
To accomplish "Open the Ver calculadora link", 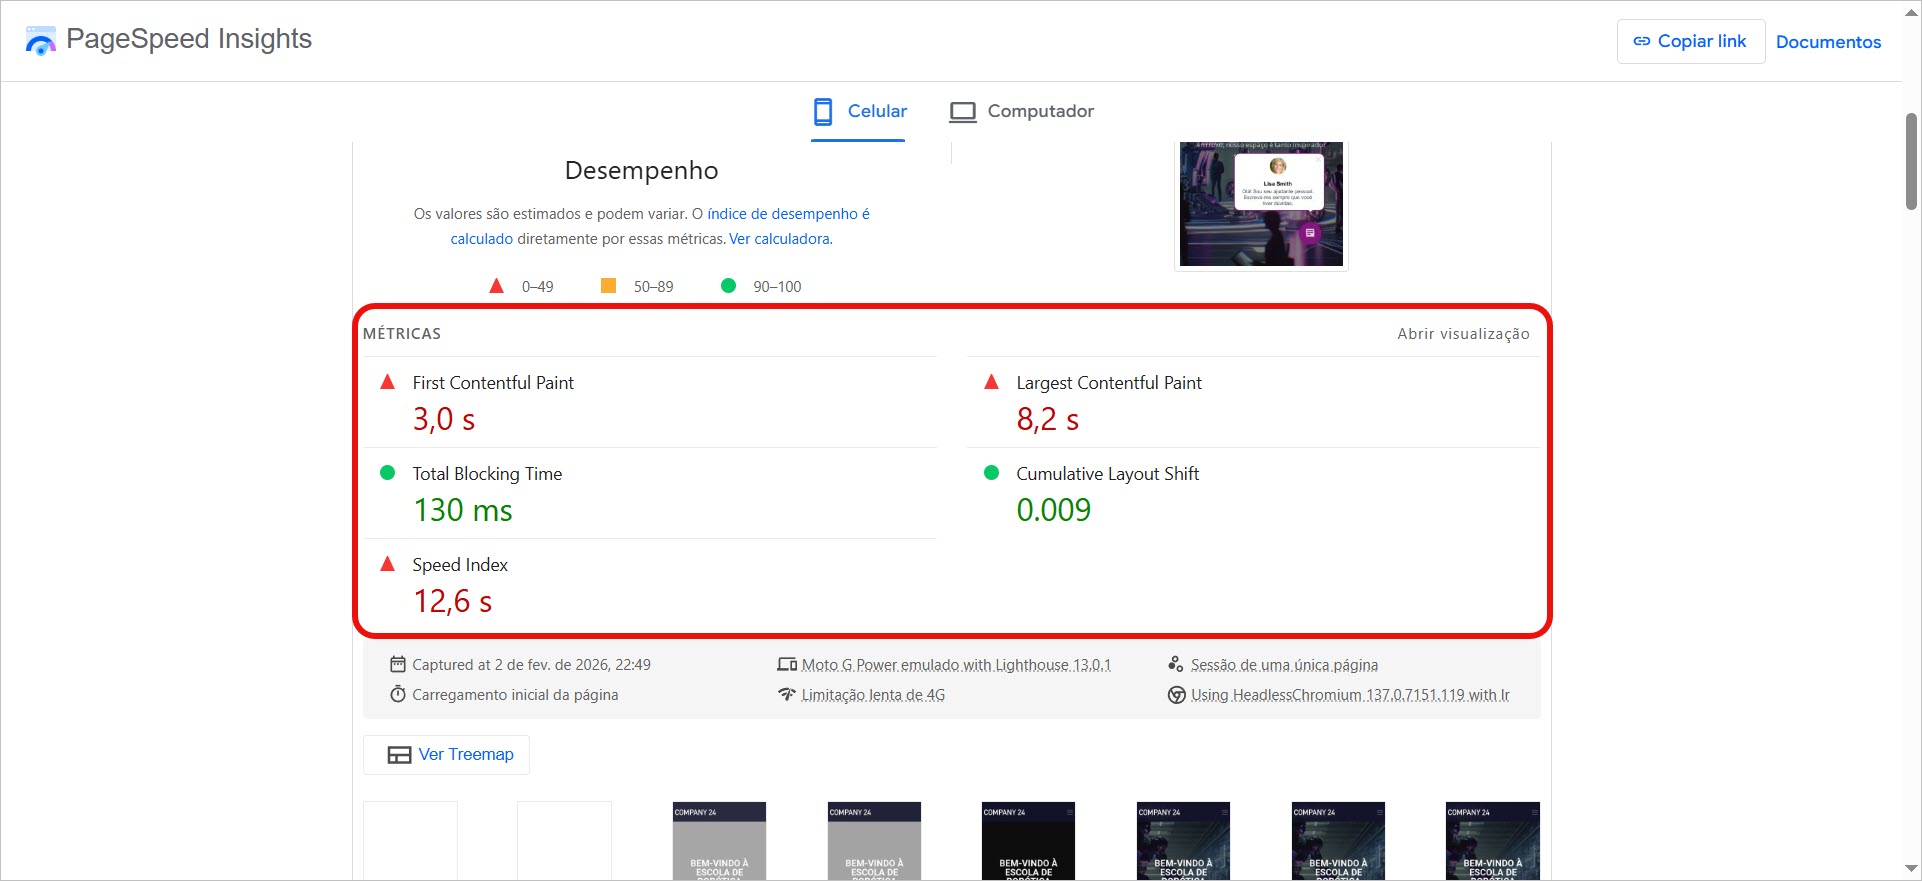I will [780, 239].
